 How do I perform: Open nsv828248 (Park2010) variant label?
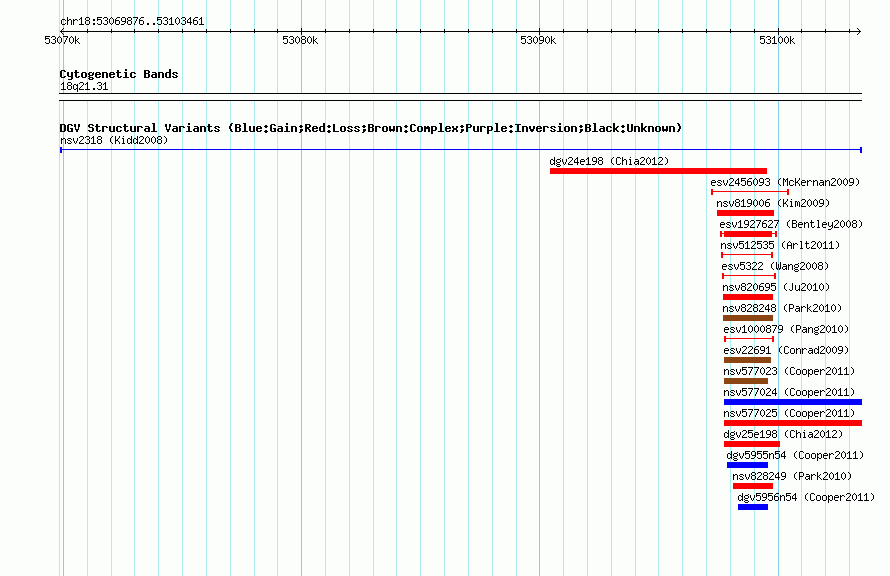click(x=782, y=308)
